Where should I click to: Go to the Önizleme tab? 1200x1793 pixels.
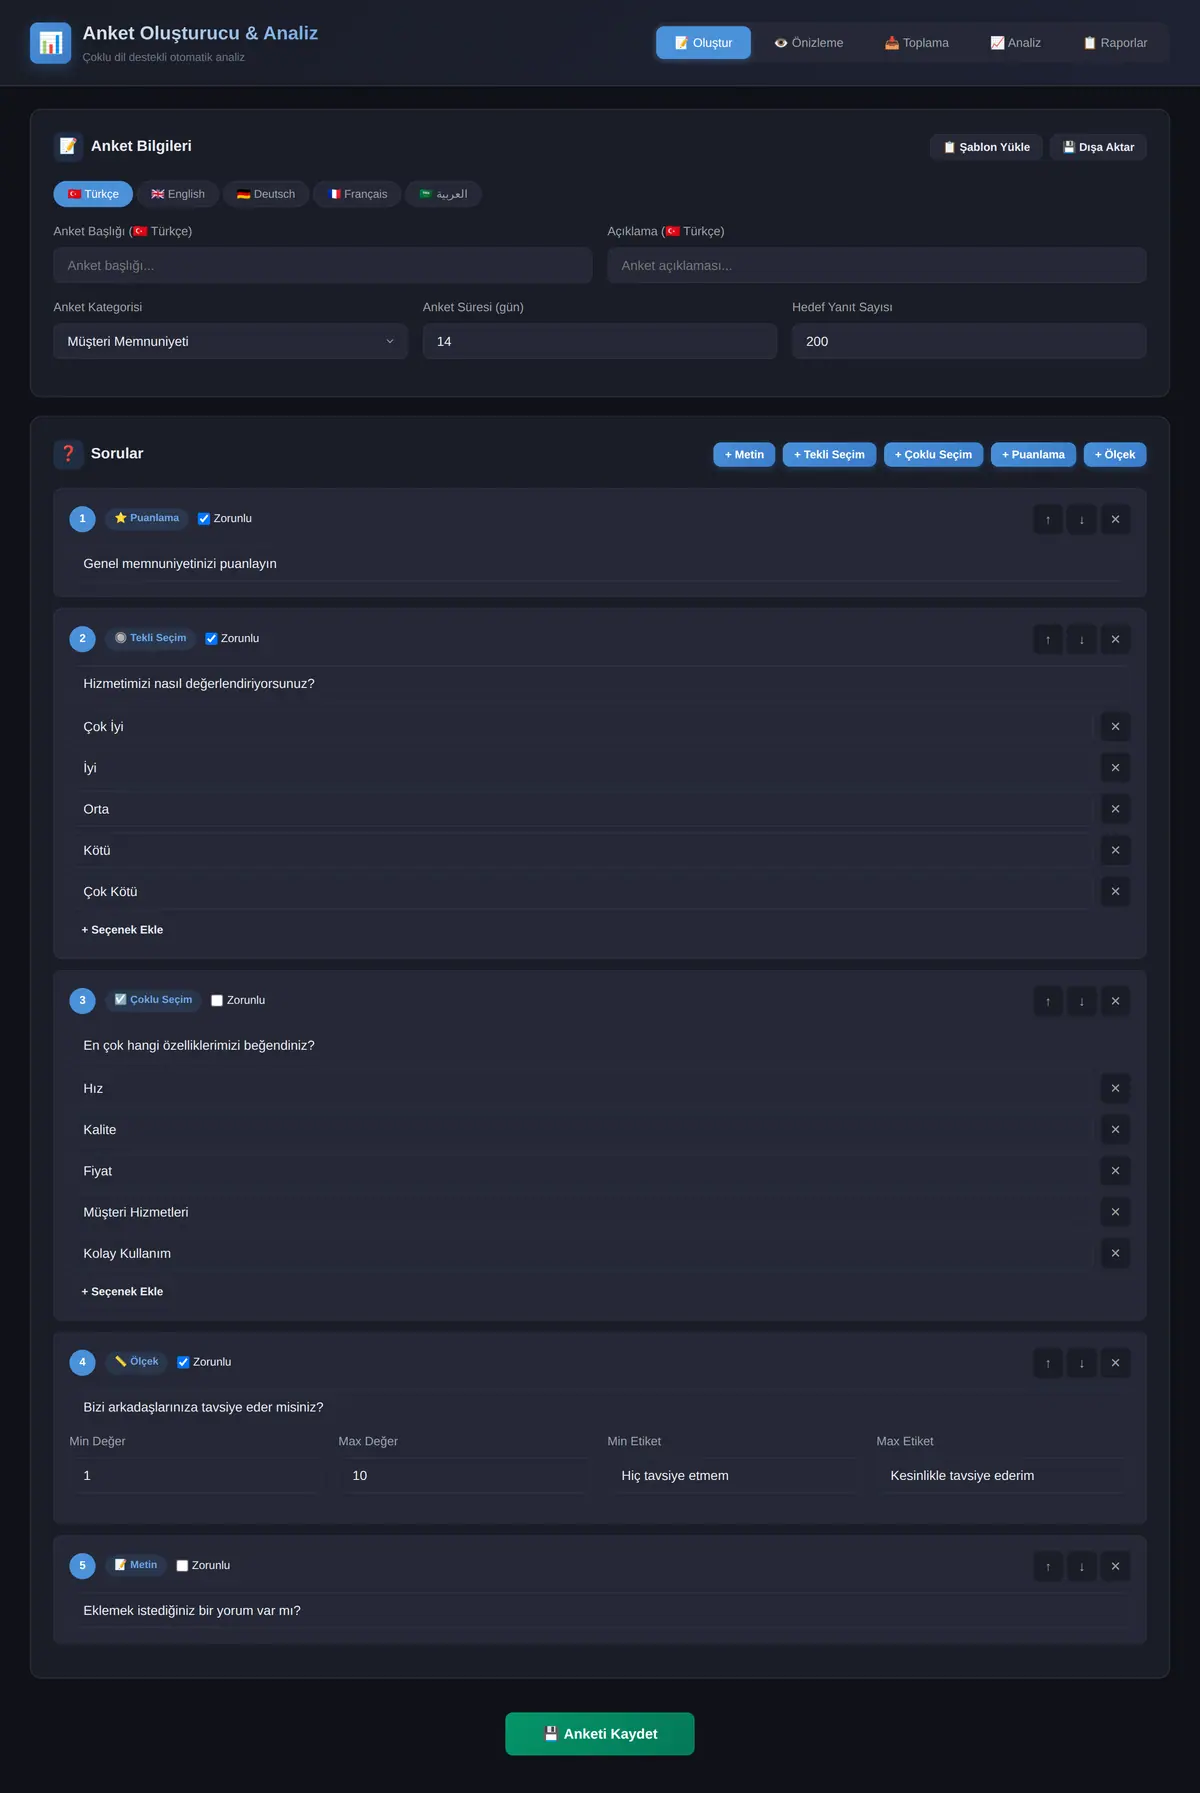[x=809, y=43]
